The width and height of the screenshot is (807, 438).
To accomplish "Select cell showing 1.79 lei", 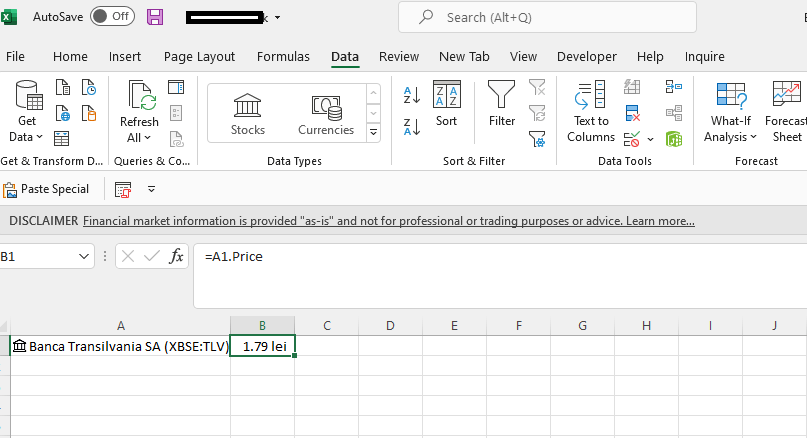I will tap(262, 346).
